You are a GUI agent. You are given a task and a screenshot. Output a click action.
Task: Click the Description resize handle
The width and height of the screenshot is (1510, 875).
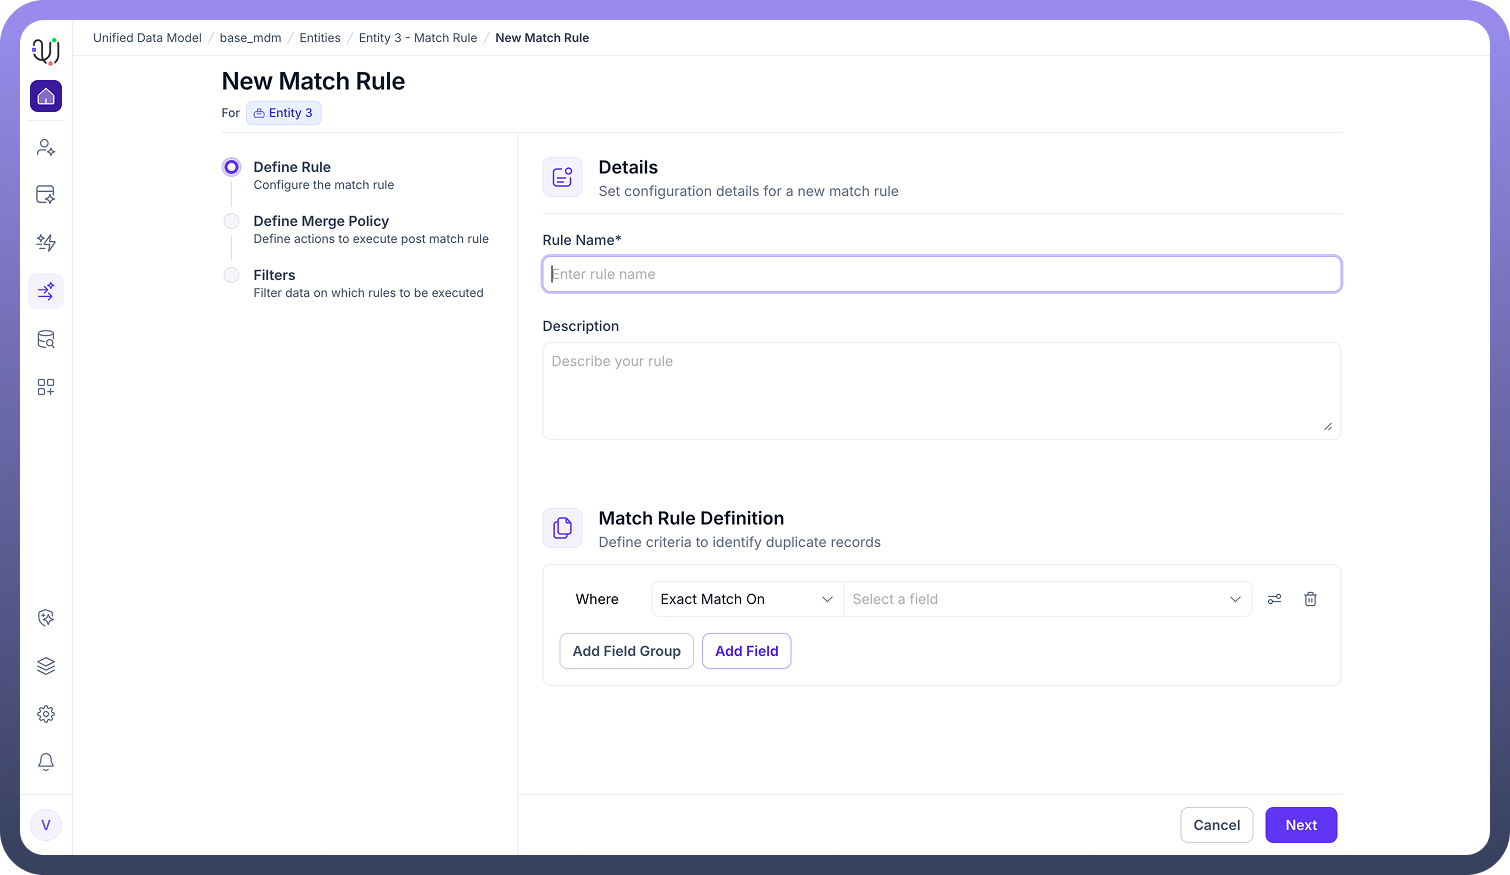1328,426
